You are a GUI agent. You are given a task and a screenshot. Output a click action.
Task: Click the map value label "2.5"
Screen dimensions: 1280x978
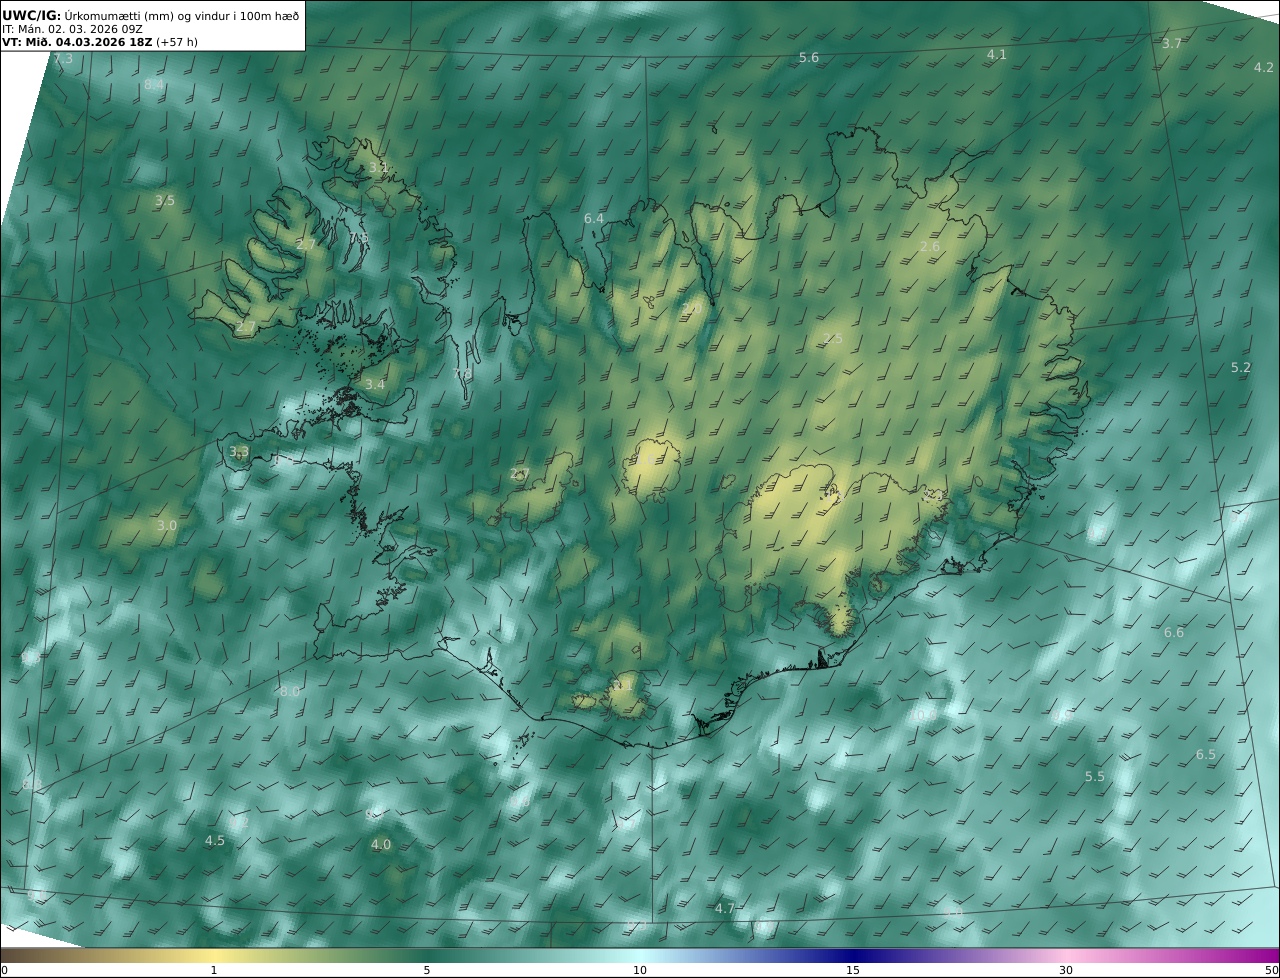(x=833, y=339)
